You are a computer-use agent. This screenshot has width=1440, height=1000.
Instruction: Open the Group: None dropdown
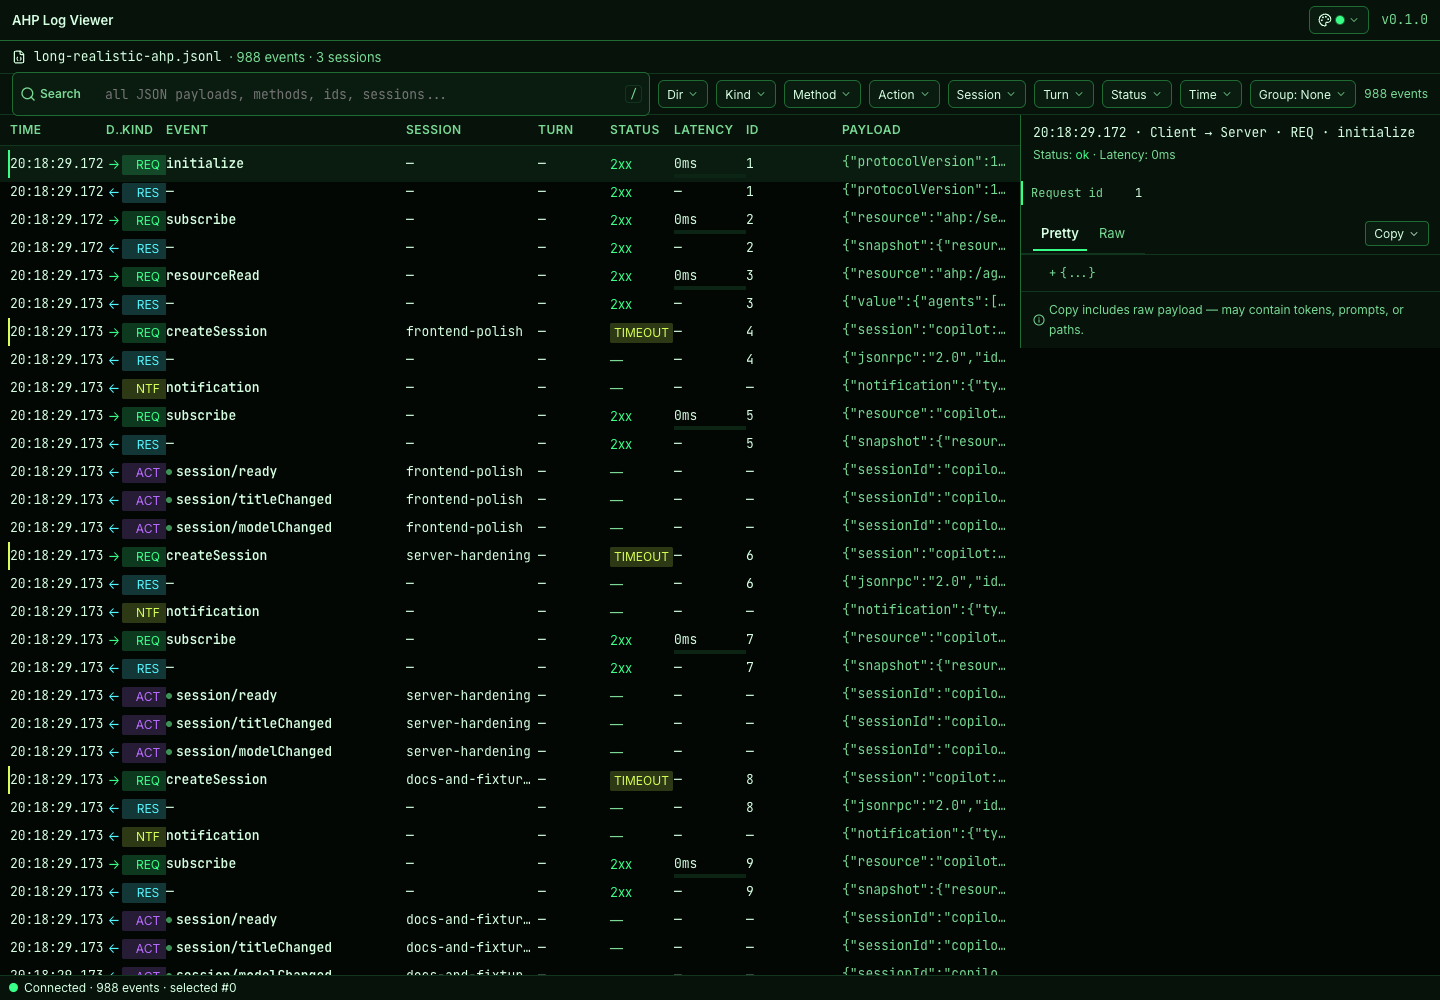tap(1302, 94)
